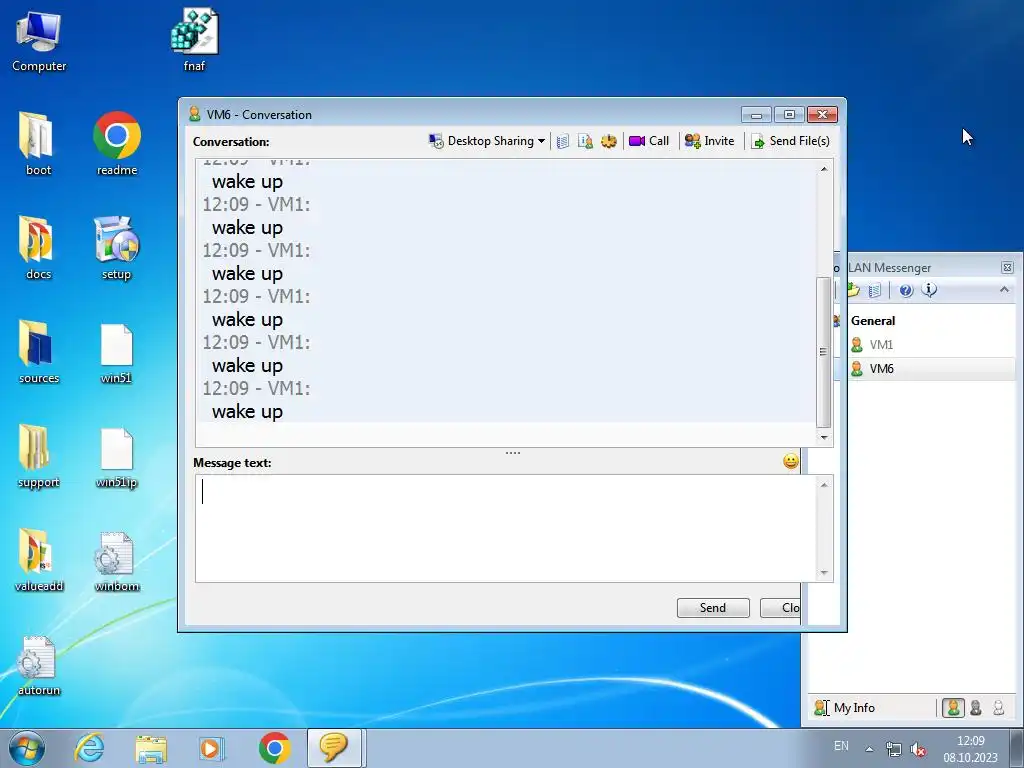The height and width of the screenshot is (768, 1024).
Task: Launch Internet Explorer from the taskbar
Action: pyautogui.click(x=89, y=748)
